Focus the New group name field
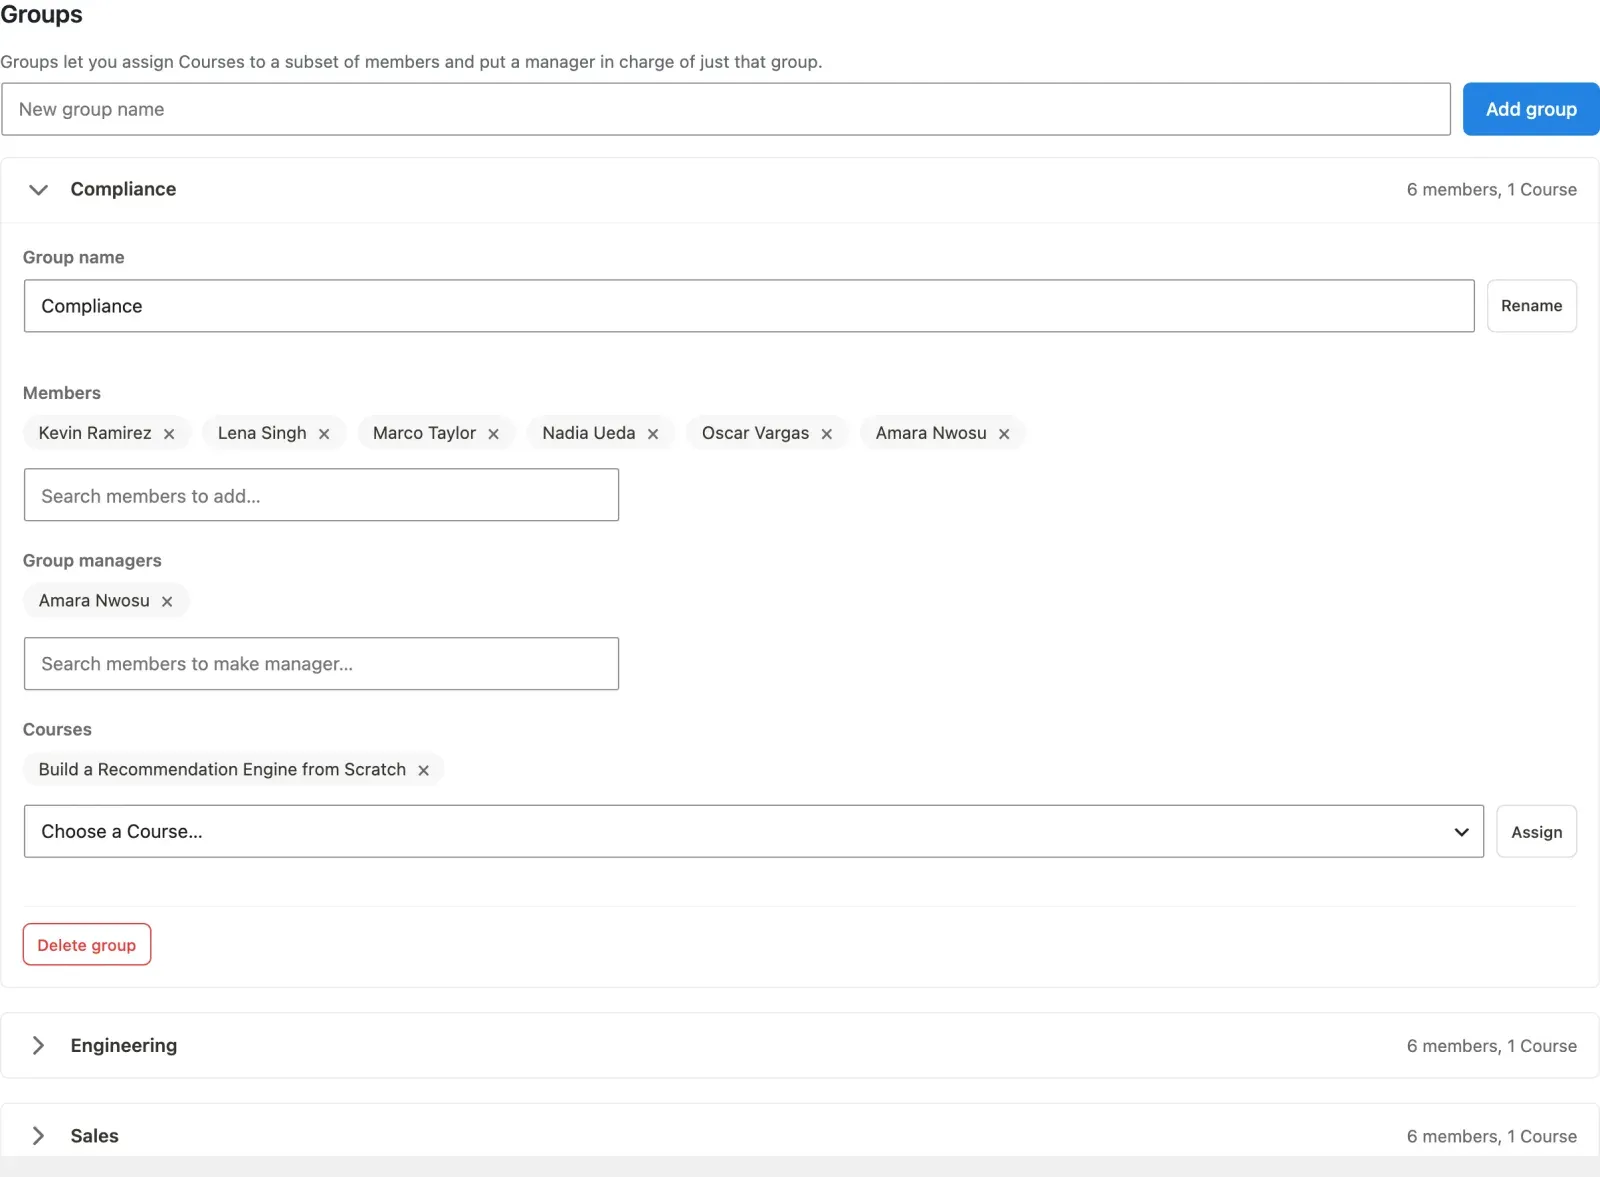 (x=726, y=109)
